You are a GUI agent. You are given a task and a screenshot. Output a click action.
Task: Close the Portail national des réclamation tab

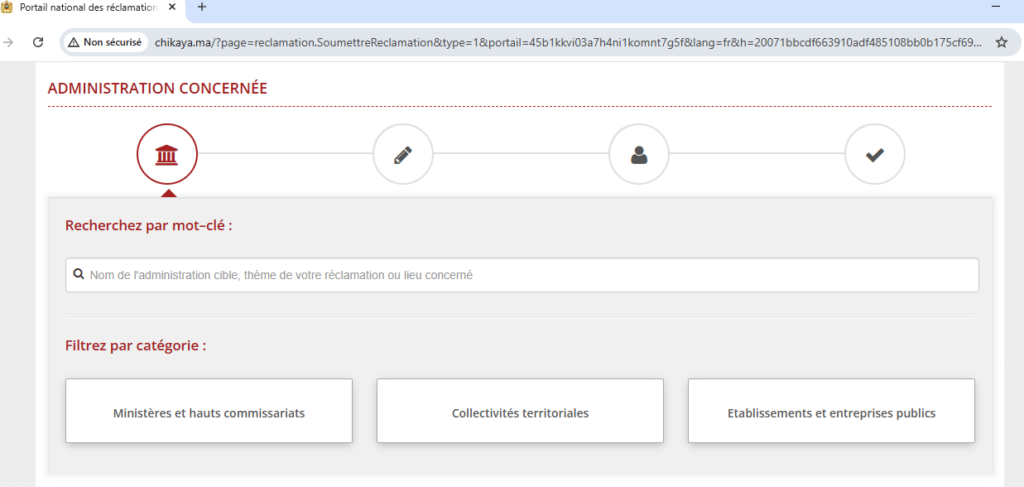[174, 7]
